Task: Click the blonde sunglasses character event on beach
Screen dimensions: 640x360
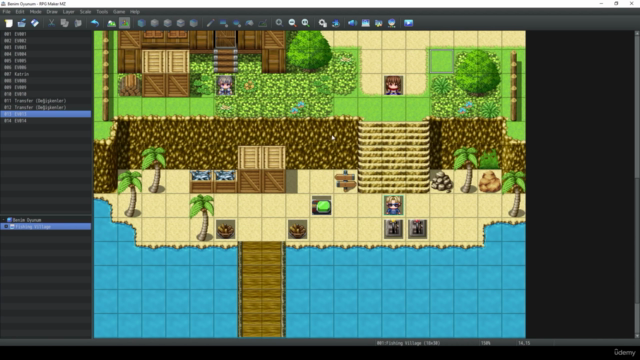Action: 393,205
